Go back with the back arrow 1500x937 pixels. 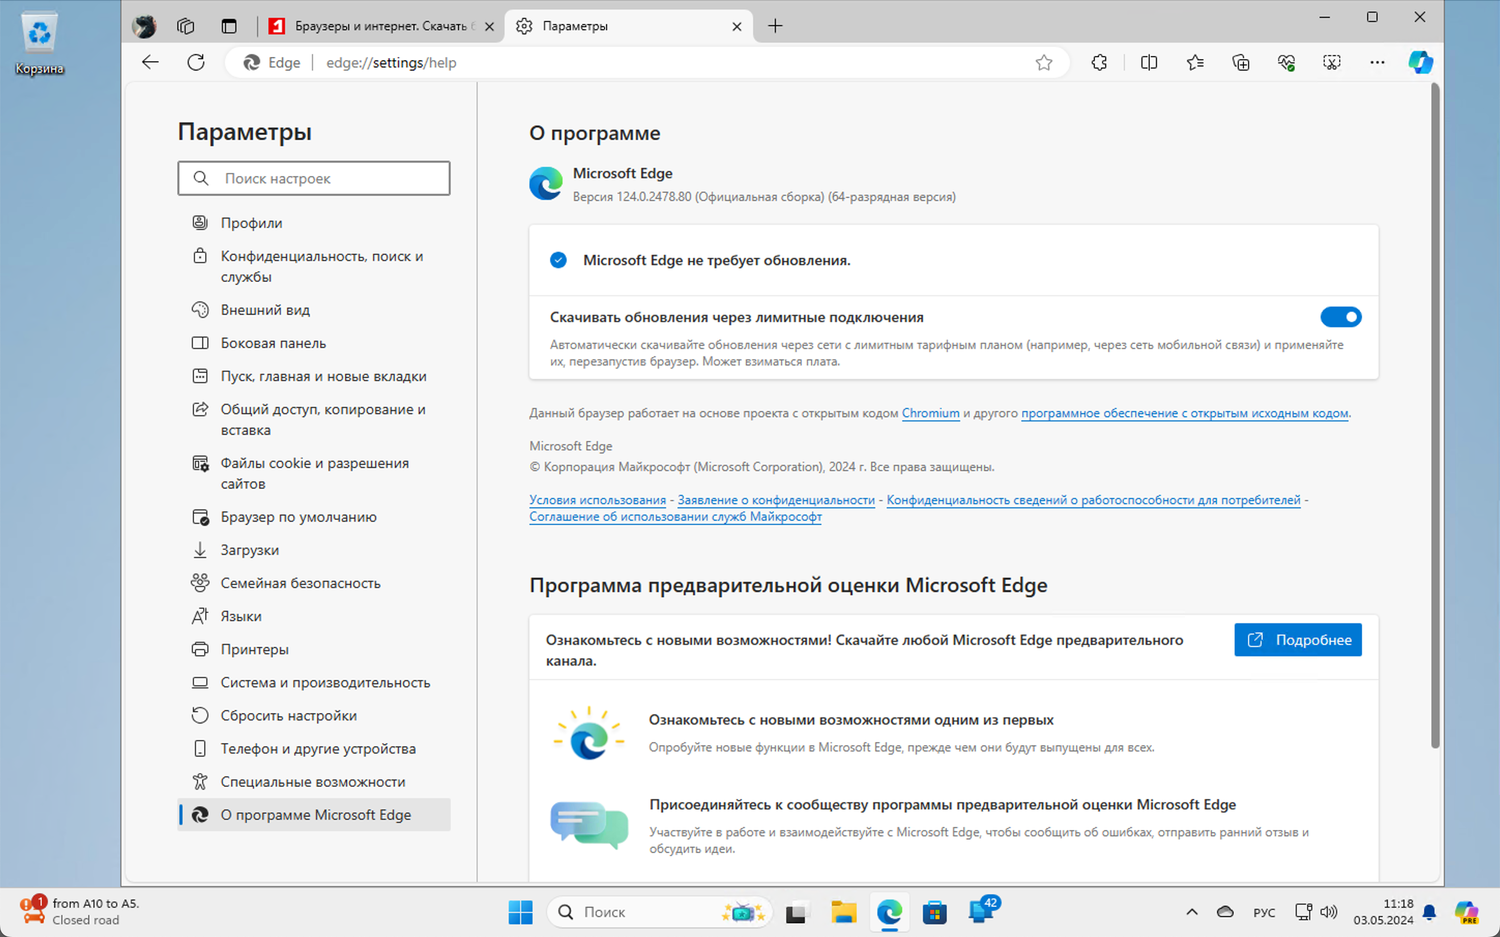[150, 62]
